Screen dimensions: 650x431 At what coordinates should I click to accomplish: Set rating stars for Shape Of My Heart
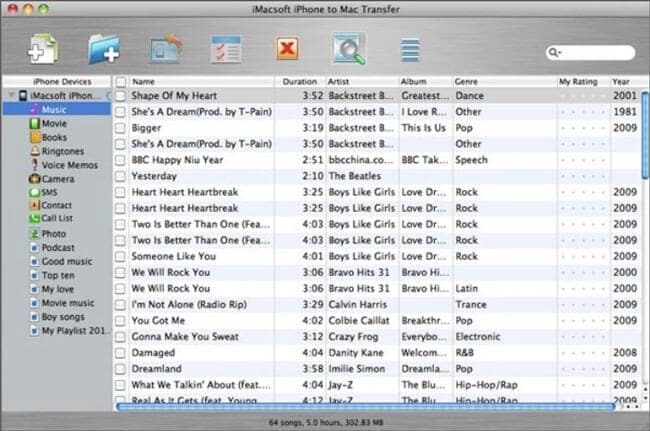click(x=583, y=96)
